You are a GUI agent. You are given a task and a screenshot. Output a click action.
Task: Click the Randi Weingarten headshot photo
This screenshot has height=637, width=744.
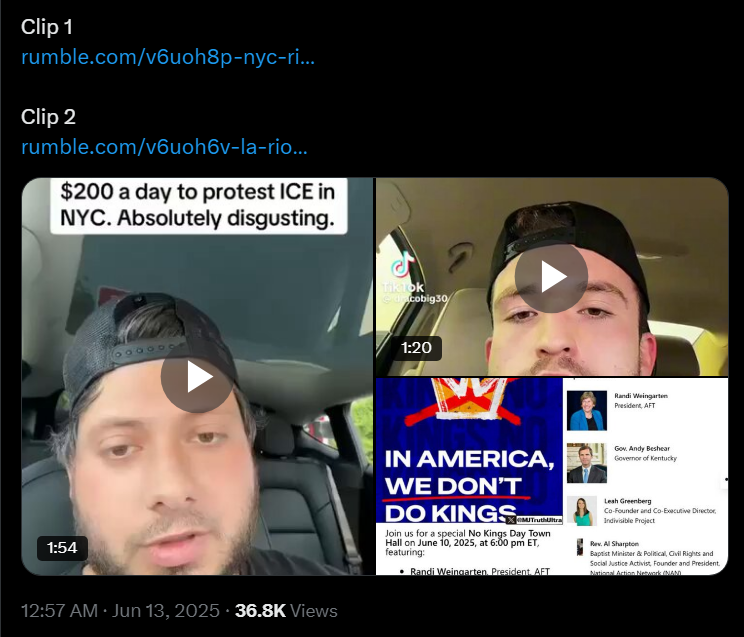[x=587, y=411]
